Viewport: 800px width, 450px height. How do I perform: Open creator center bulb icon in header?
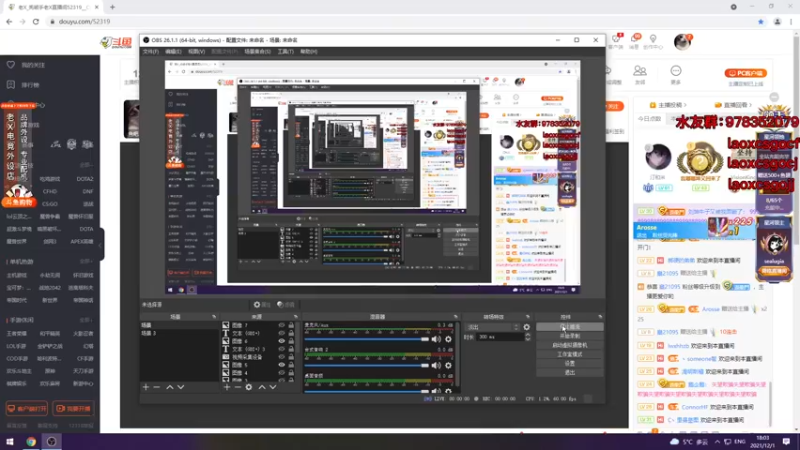click(653, 42)
